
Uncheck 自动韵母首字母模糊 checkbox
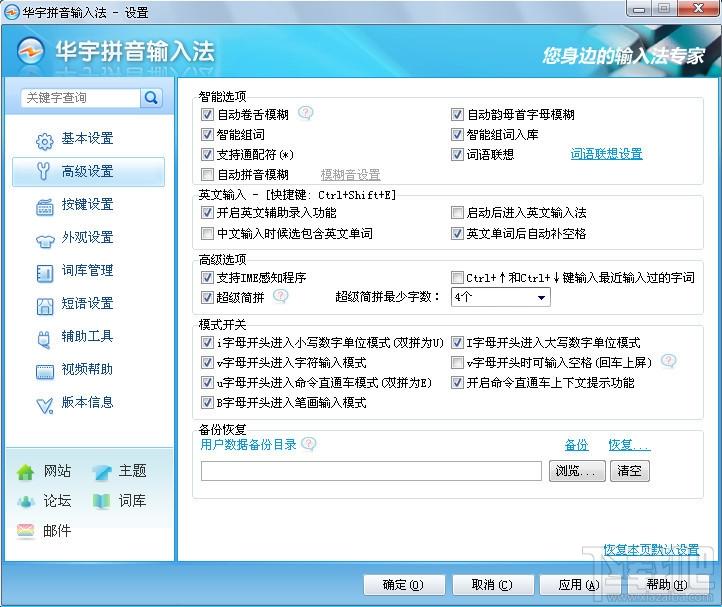(x=457, y=114)
